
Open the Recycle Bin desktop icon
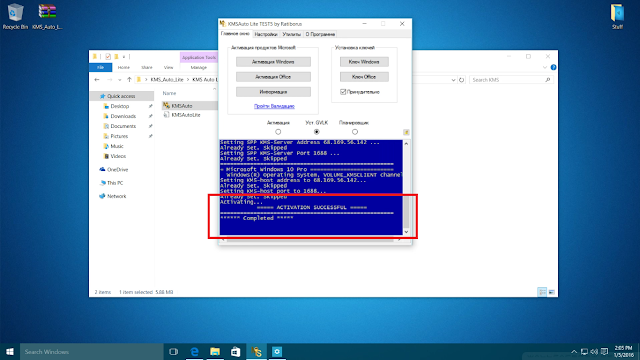click(x=15, y=16)
